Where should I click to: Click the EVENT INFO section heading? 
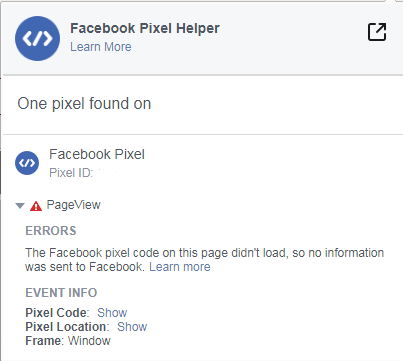[61, 293]
